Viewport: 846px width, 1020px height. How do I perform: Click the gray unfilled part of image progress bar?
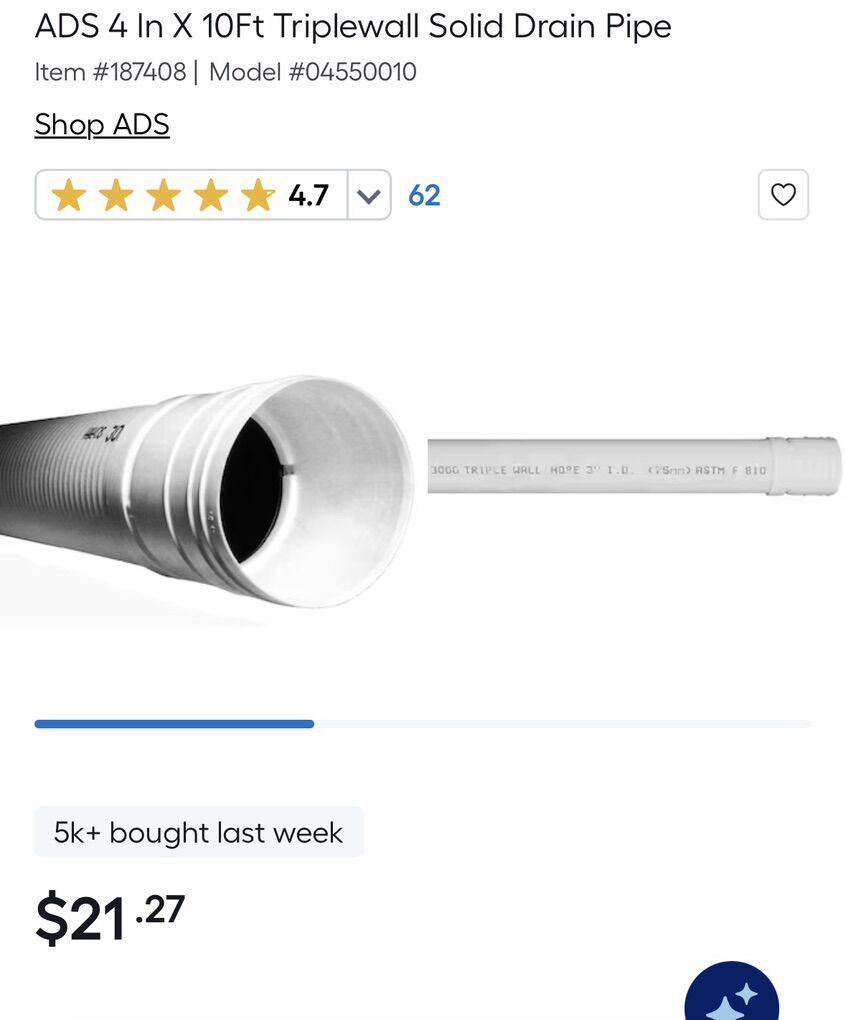click(x=562, y=724)
